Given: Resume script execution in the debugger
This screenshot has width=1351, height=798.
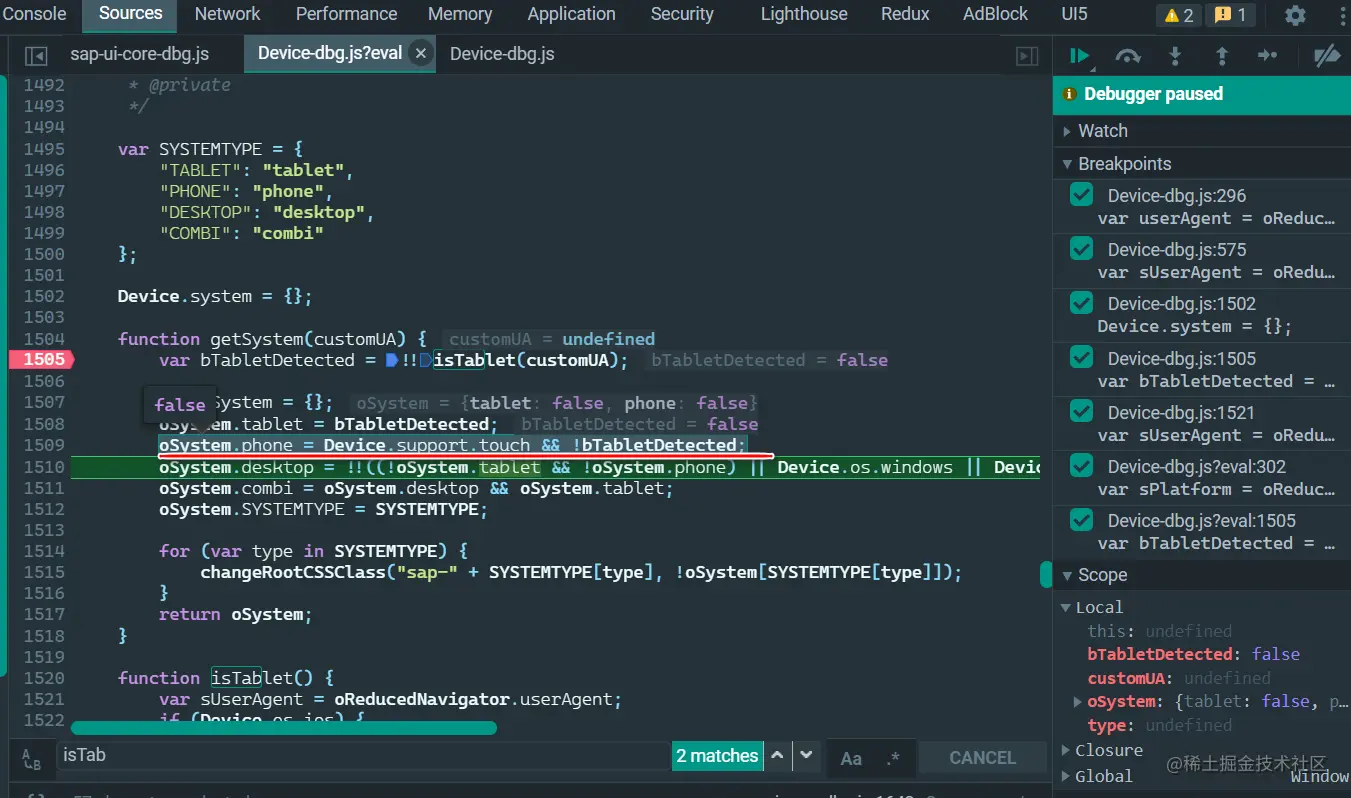Looking at the screenshot, I should [x=1079, y=56].
